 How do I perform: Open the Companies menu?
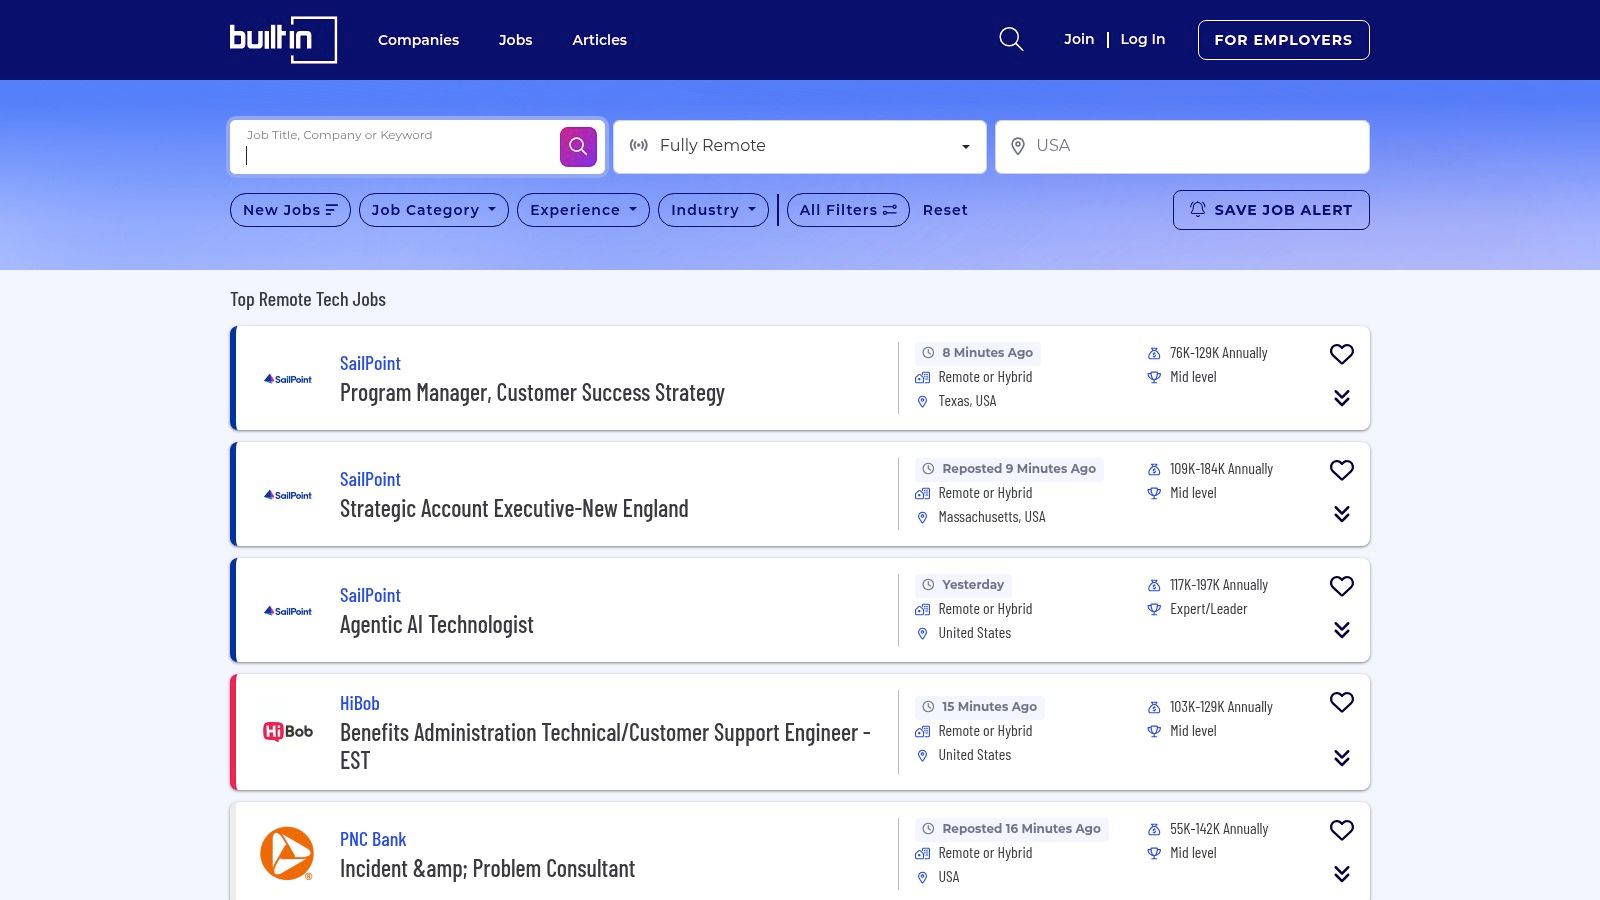[x=418, y=40]
